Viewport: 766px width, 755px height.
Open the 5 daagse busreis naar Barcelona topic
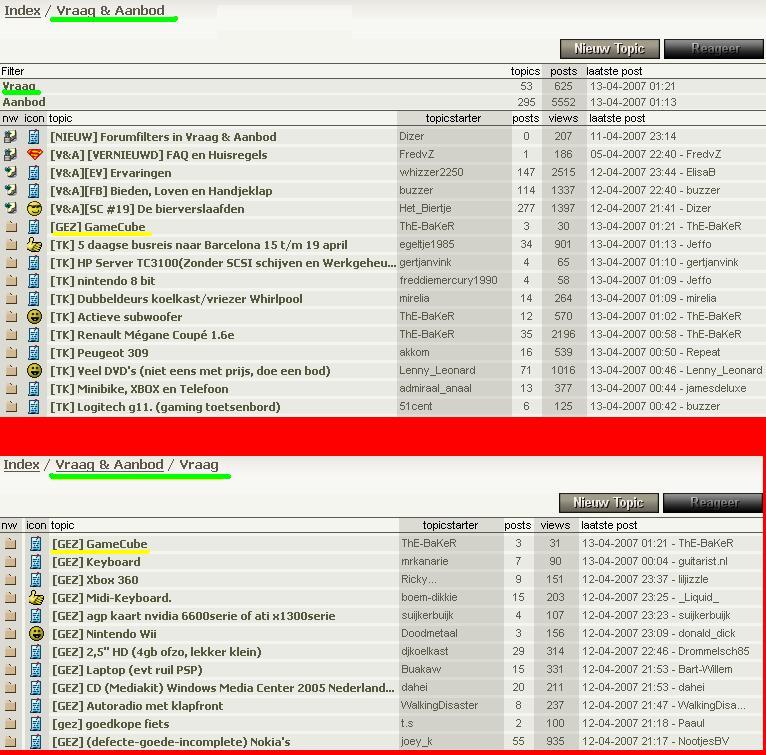coord(199,245)
